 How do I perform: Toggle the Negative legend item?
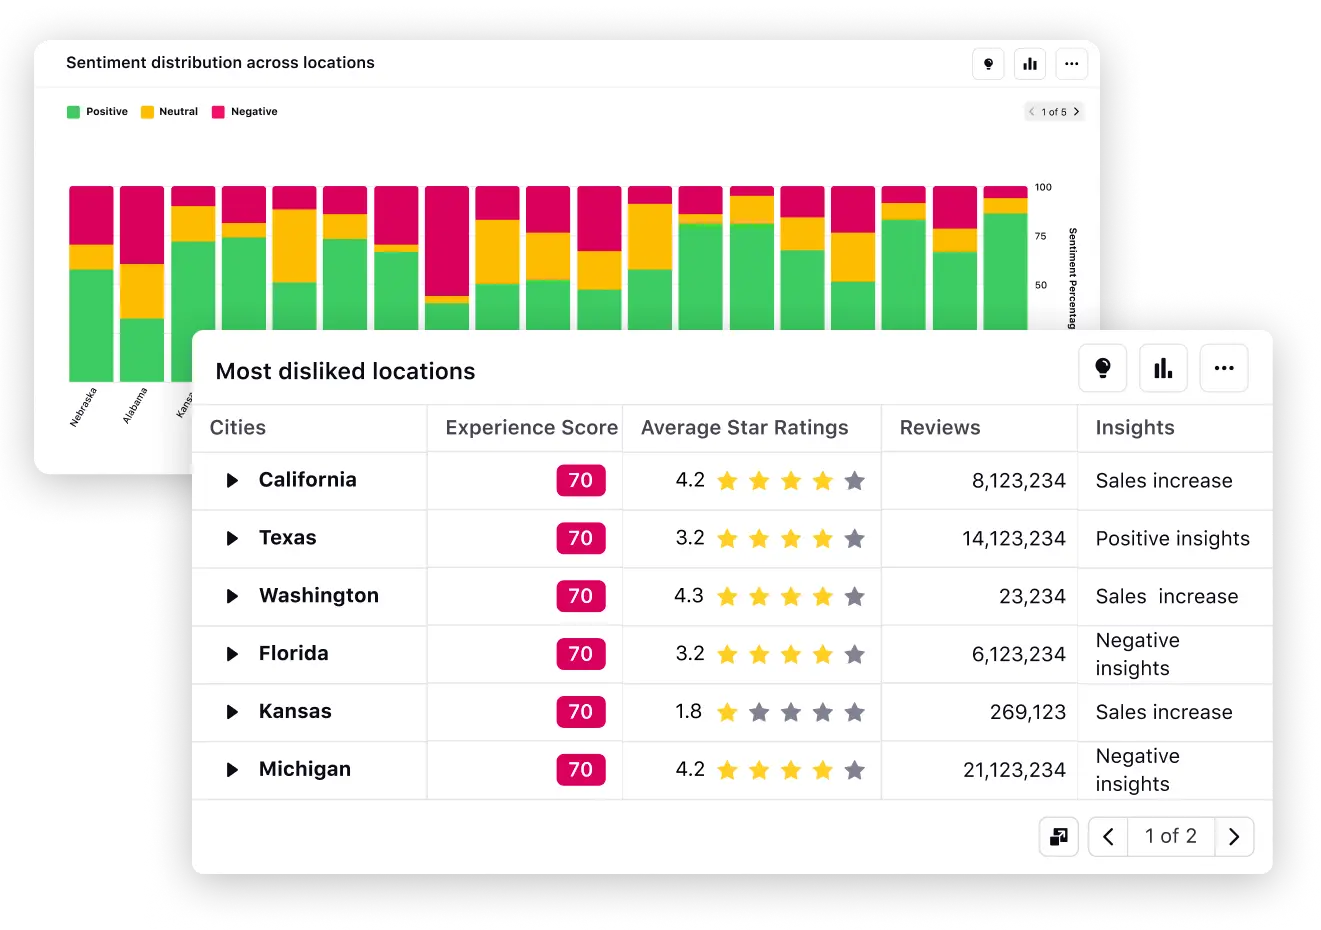pyautogui.click(x=244, y=111)
